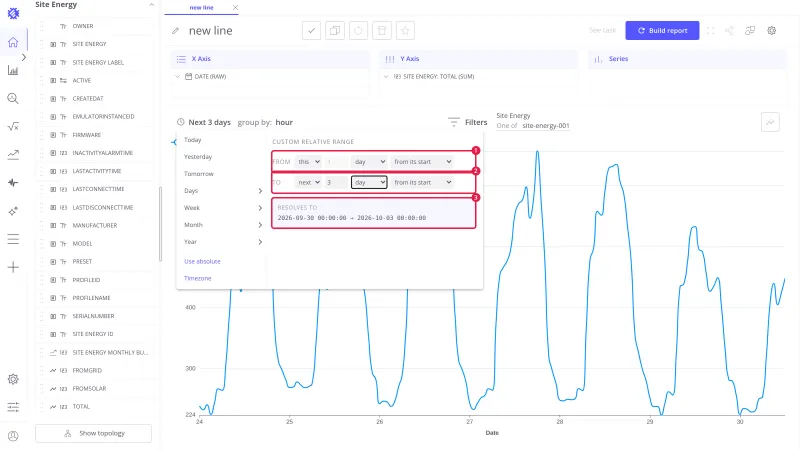Screen dimensions: 800x450
Task: Open the Week submenu
Action: coord(222,208)
